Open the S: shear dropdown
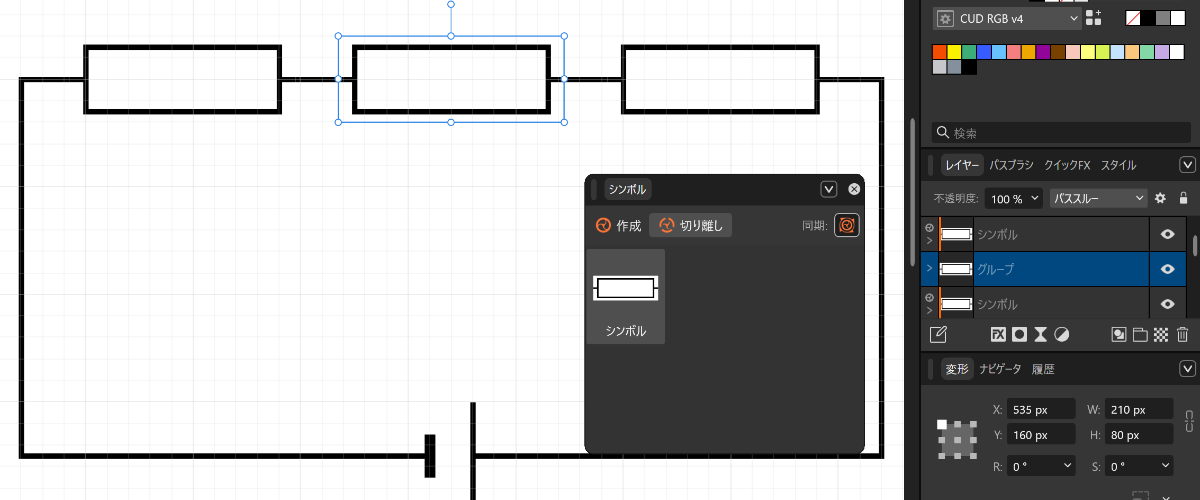 [x=1138, y=466]
